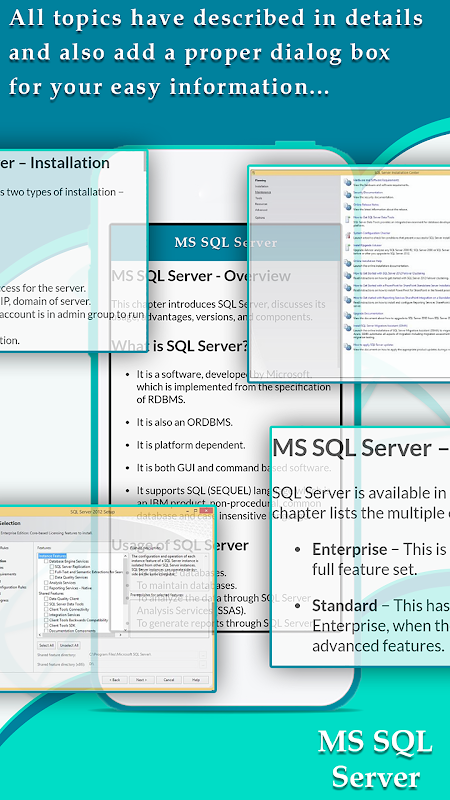Open the Maintenance tab in Installation Center
The image size is (450, 800).
coord(263,192)
